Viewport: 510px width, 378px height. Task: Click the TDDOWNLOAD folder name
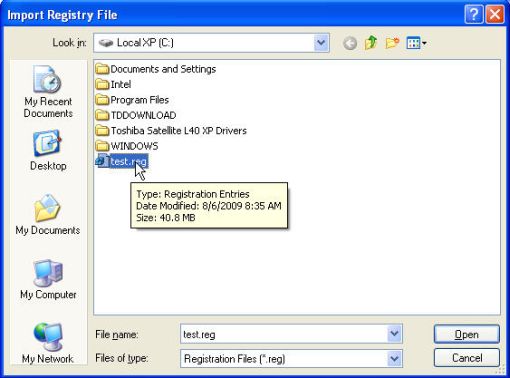click(143, 115)
